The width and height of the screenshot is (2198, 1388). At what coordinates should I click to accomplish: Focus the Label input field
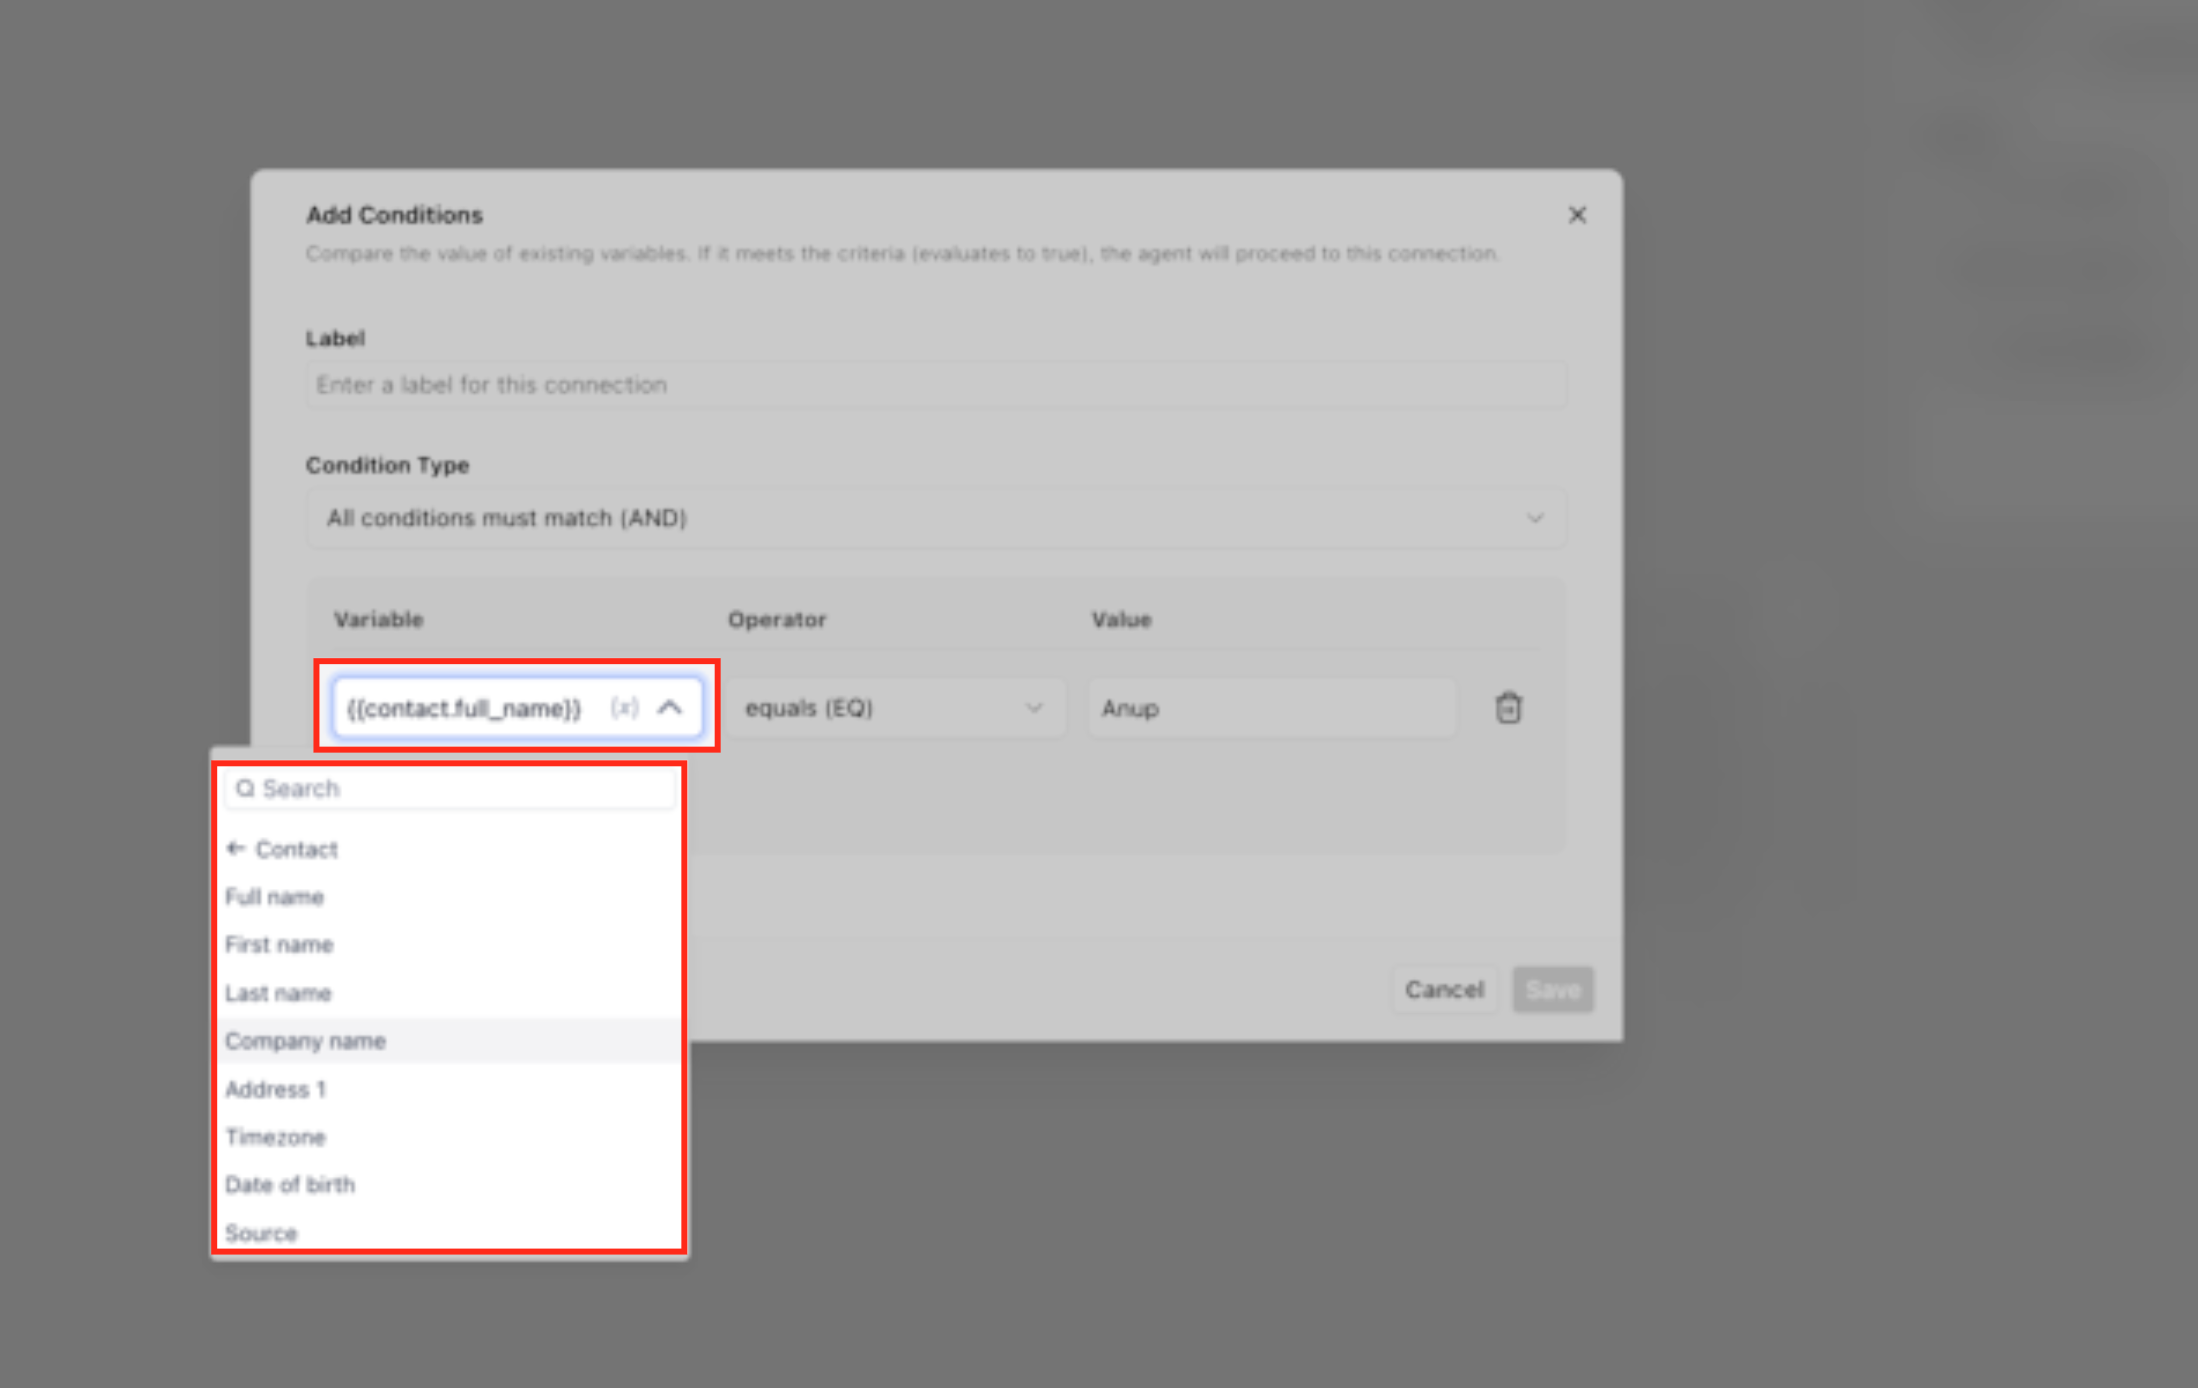[x=935, y=385]
